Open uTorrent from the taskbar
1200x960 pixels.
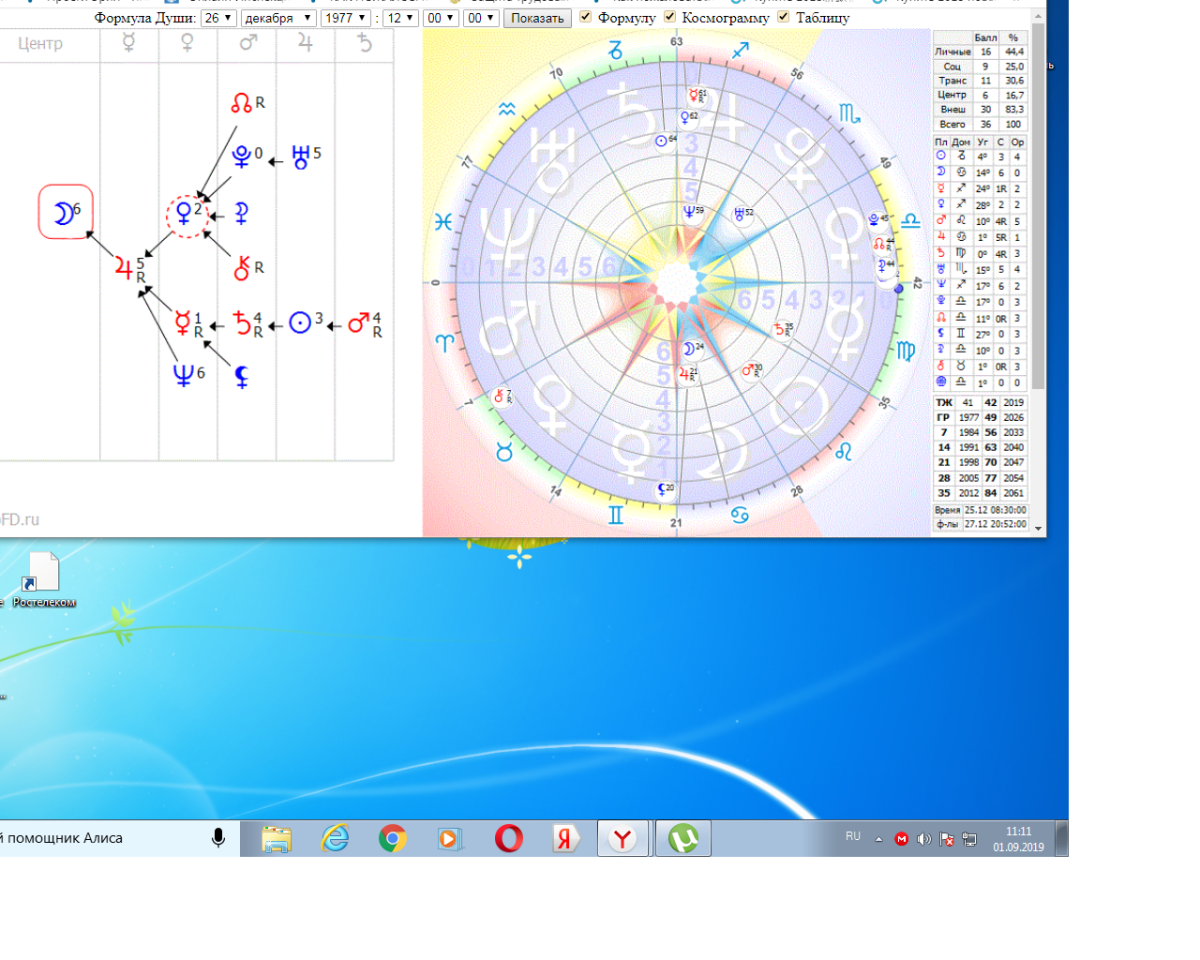683,838
